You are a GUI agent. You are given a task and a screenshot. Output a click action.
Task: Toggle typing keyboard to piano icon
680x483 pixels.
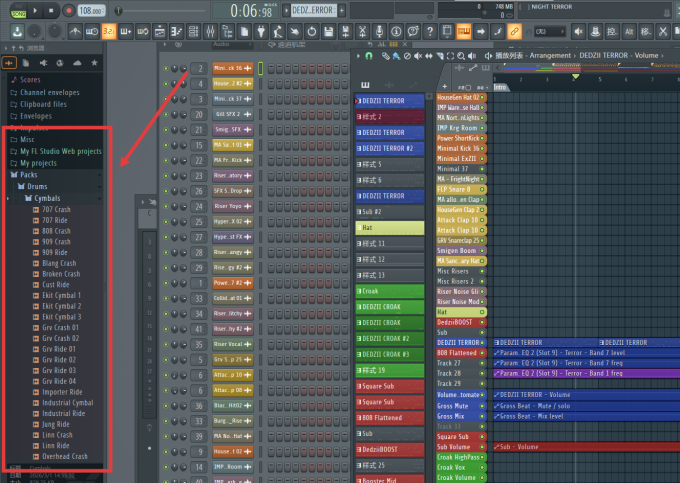tap(464, 31)
